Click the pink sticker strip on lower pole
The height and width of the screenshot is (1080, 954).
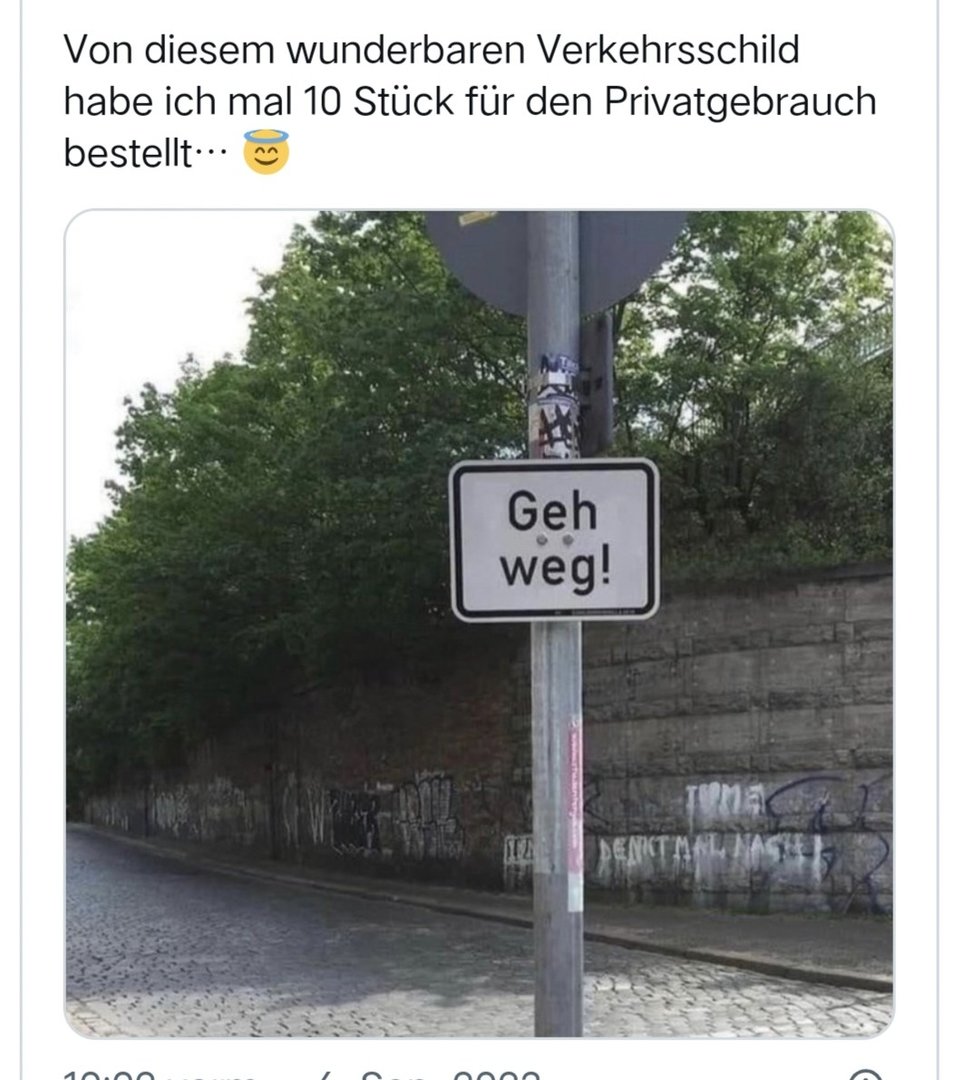[574, 813]
